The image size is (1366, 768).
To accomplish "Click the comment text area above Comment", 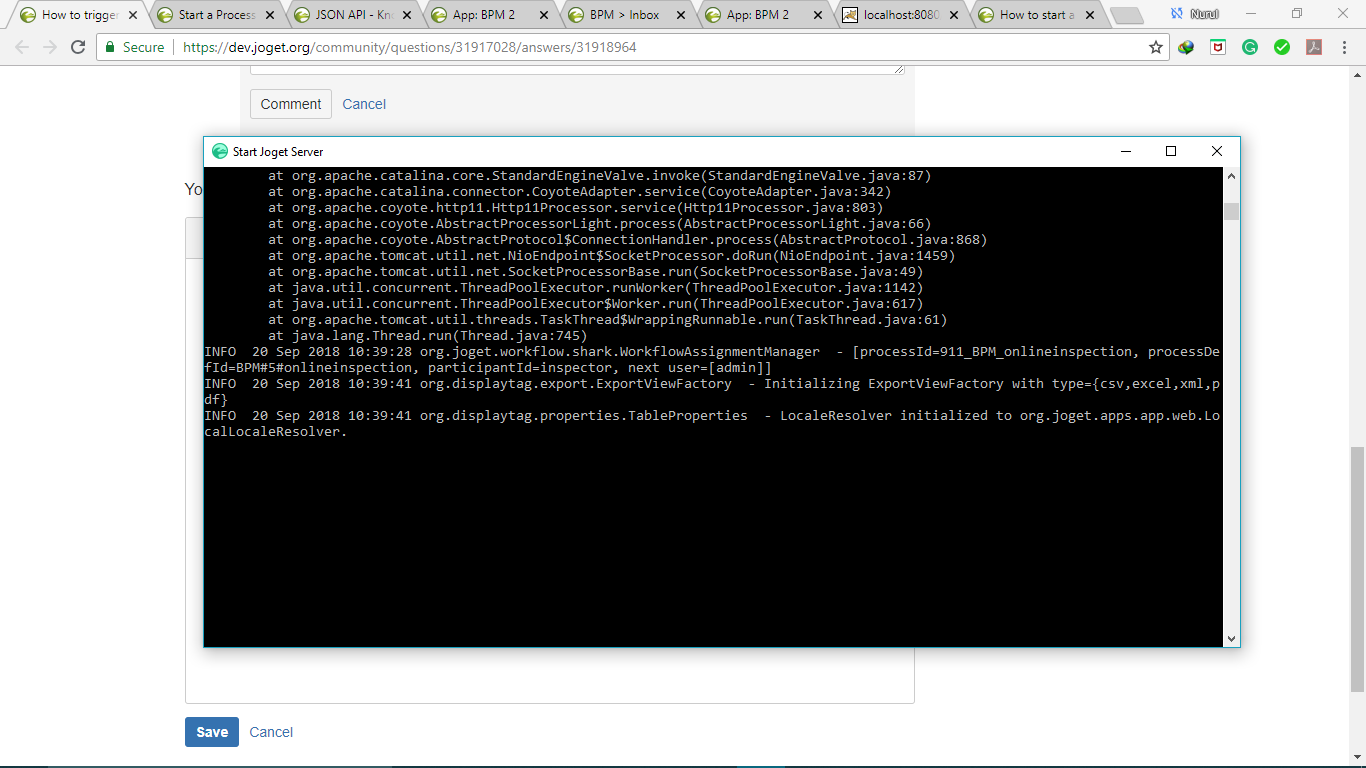I will click(x=577, y=70).
